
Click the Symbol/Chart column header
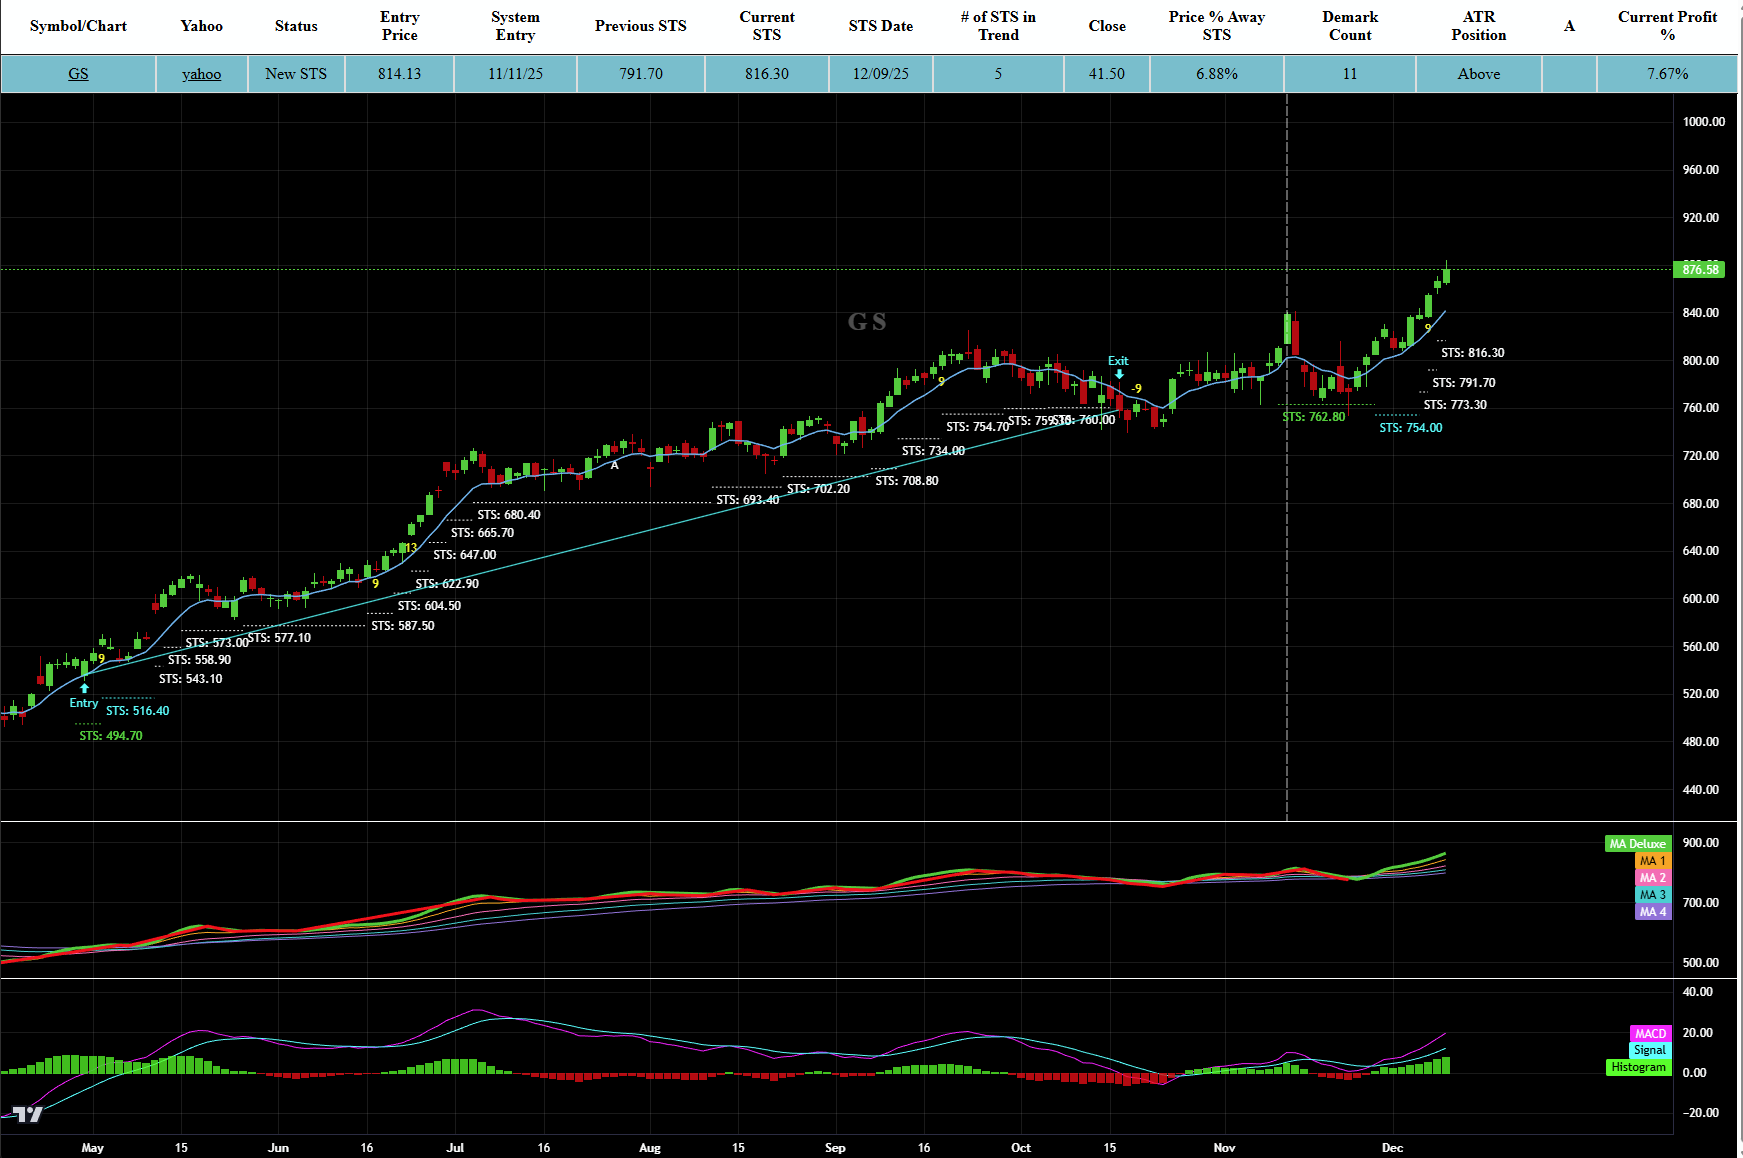pyautogui.click(x=78, y=26)
